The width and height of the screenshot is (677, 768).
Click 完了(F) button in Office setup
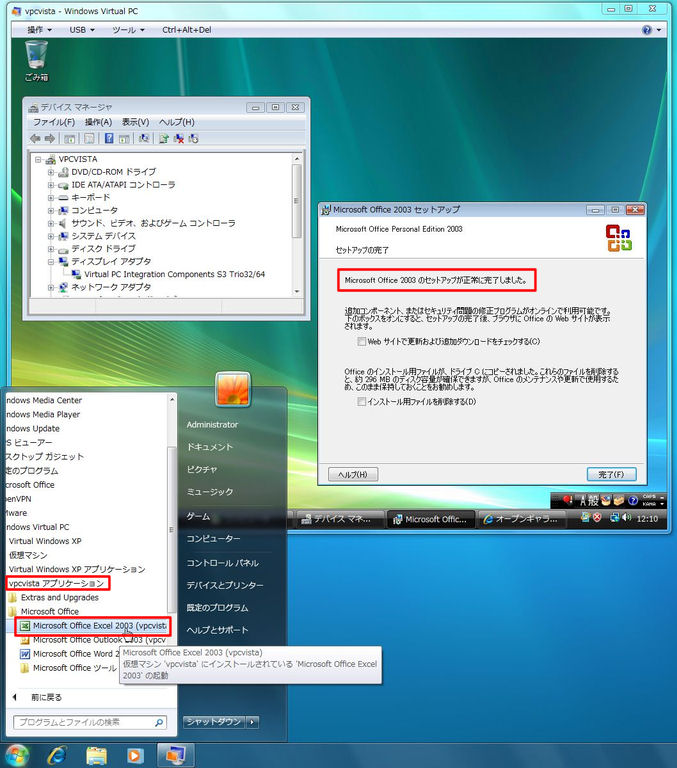(611, 474)
